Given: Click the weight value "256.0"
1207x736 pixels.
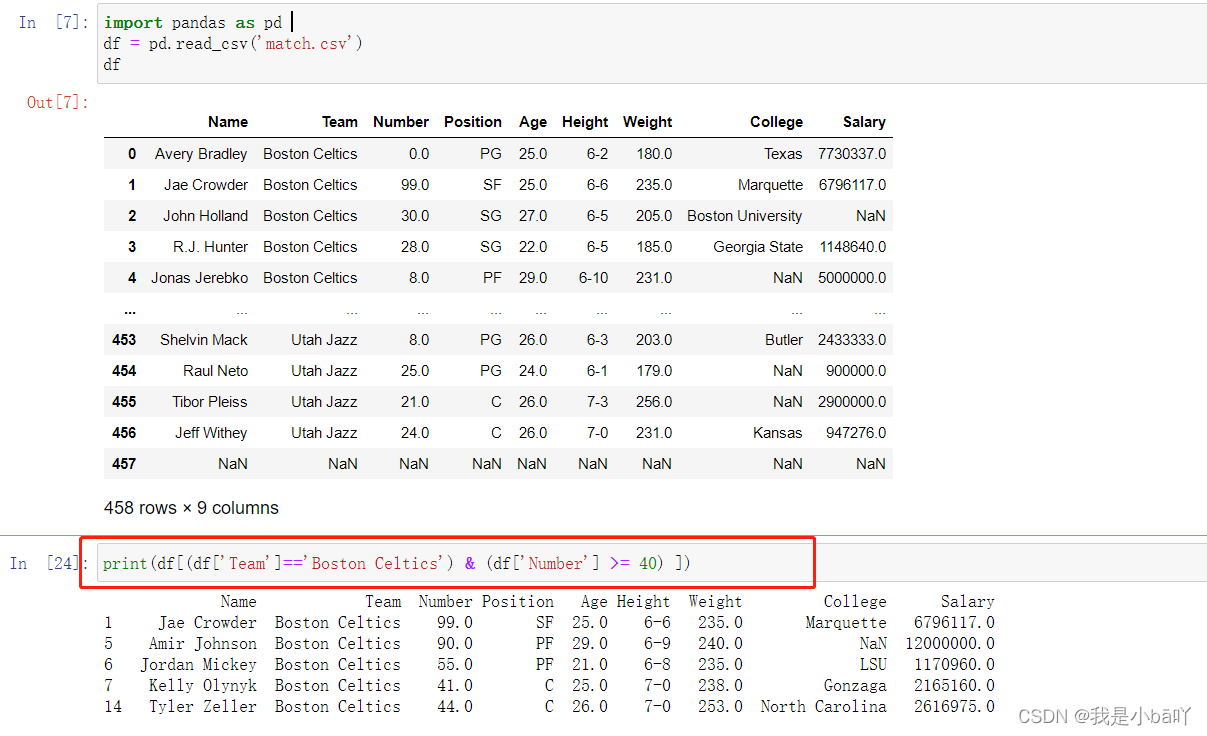Looking at the screenshot, I should tap(654, 402).
